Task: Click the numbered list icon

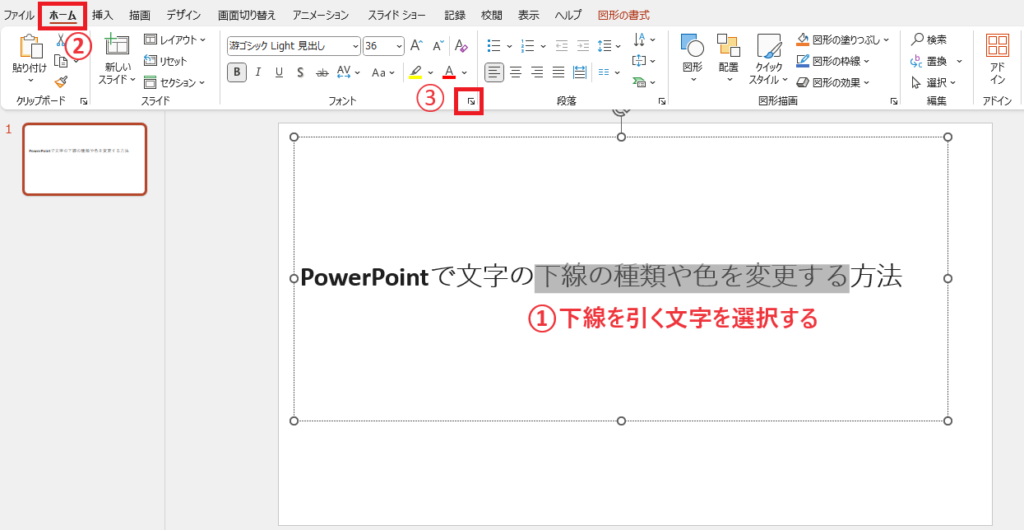Action: pyautogui.click(x=528, y=46)
